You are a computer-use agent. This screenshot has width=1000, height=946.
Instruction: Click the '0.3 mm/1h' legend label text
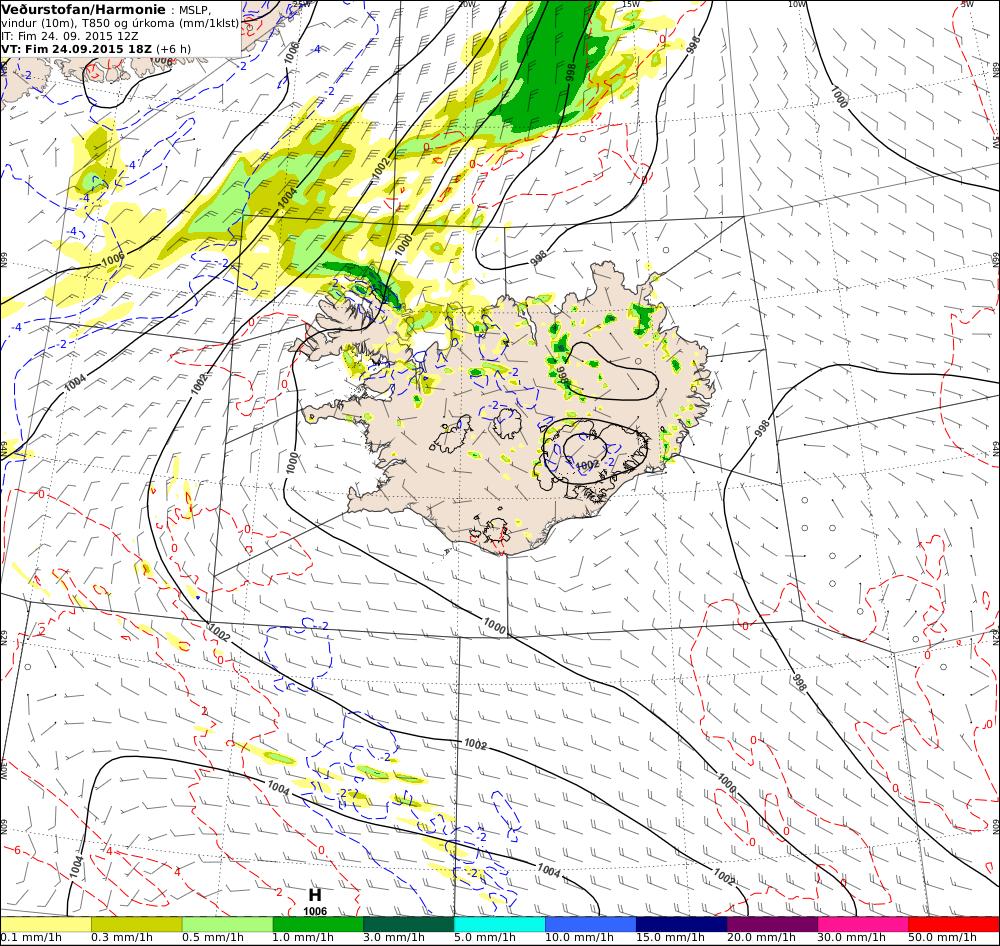point(122,938)
